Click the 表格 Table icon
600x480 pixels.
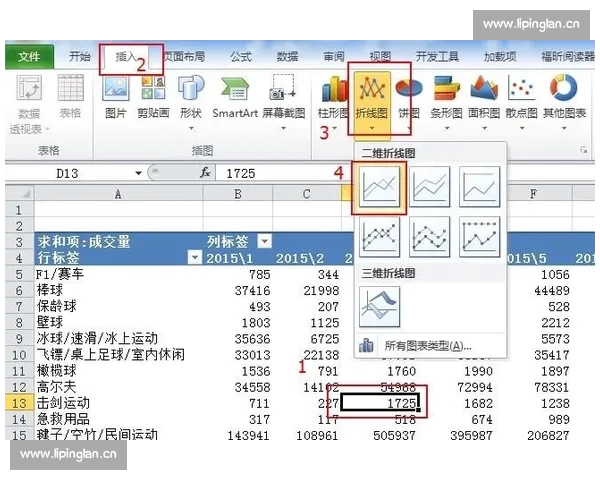70,88
